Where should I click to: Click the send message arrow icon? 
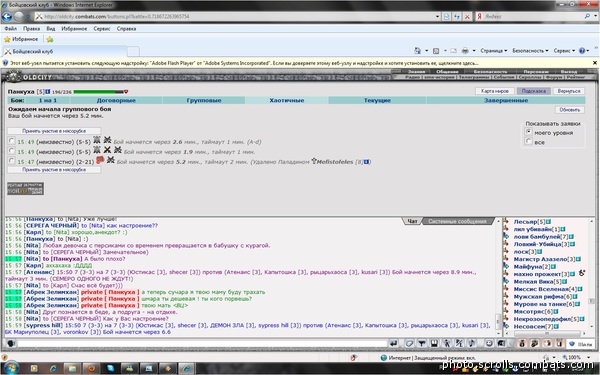coord(393,343)
